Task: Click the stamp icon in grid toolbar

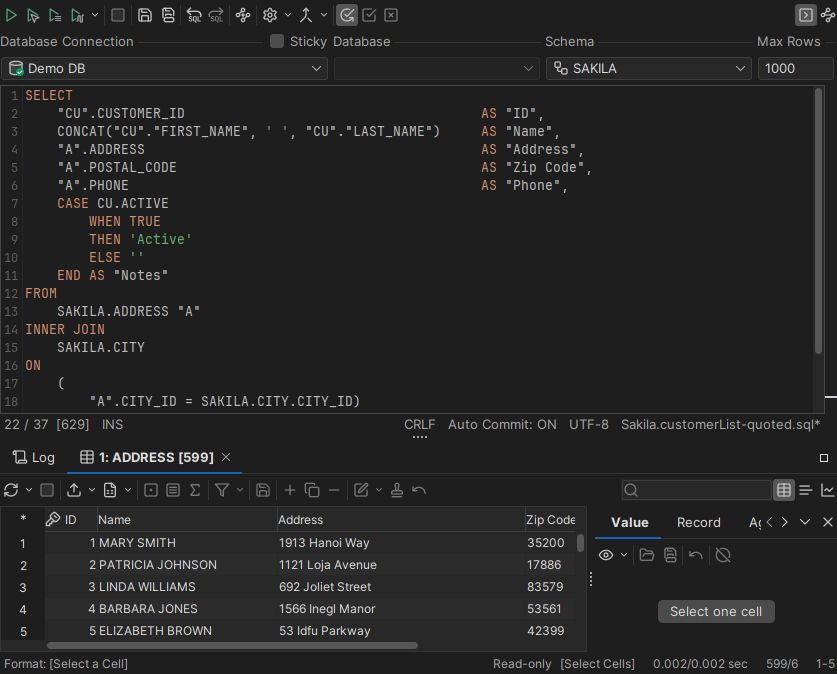Action: [397, 490]
